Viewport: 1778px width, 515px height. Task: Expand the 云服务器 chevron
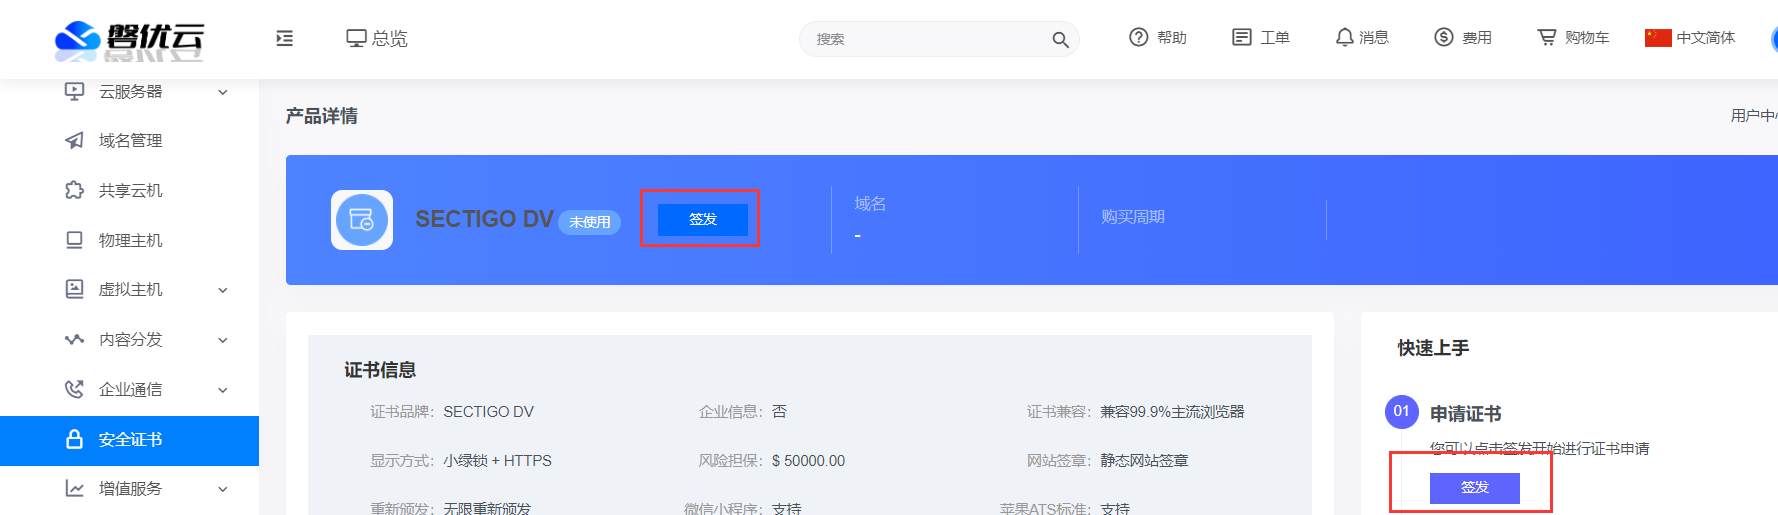[x=223, y=92]
